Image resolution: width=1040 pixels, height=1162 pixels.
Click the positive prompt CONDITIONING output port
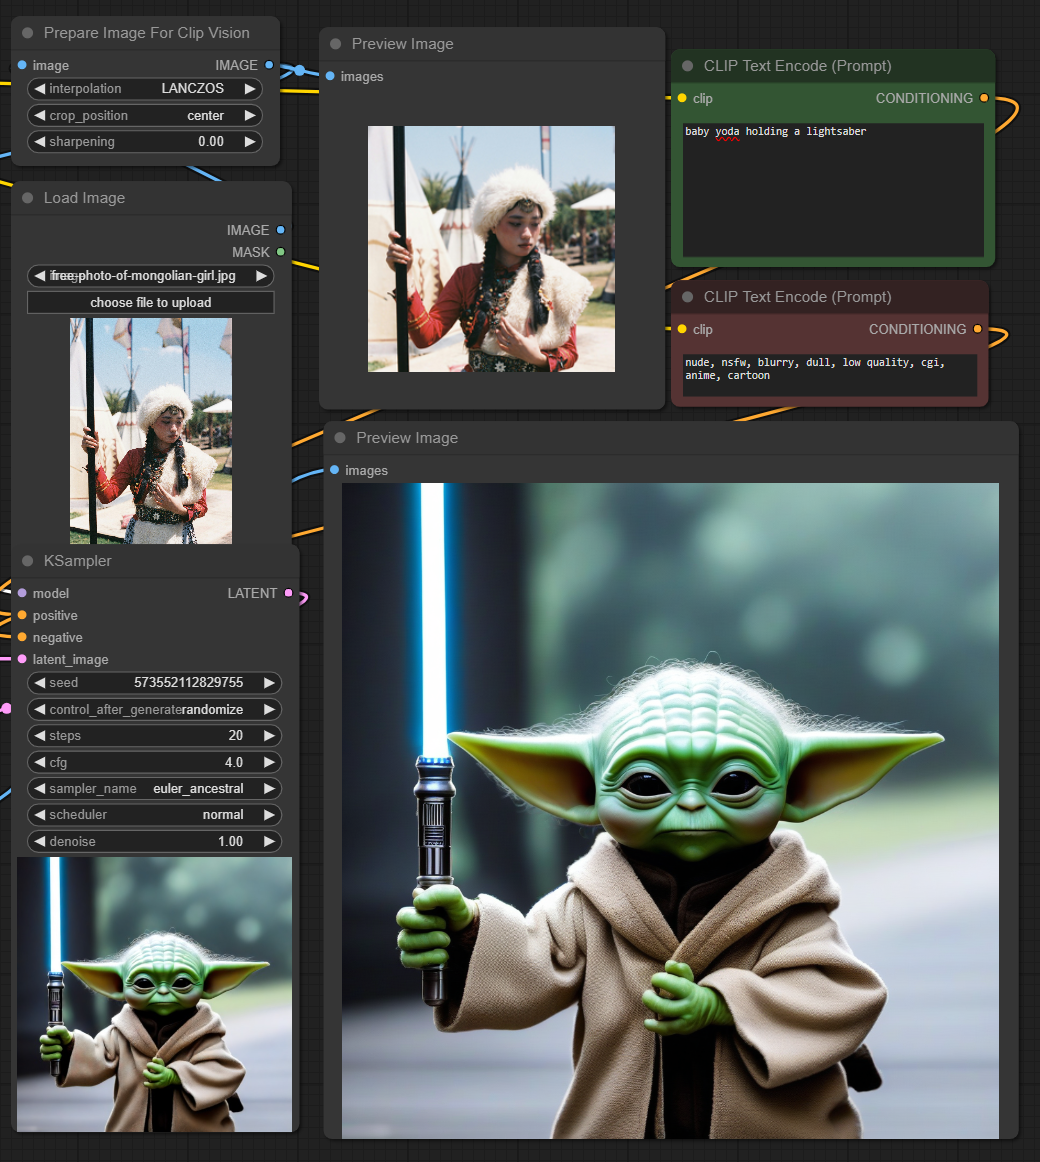984,98
